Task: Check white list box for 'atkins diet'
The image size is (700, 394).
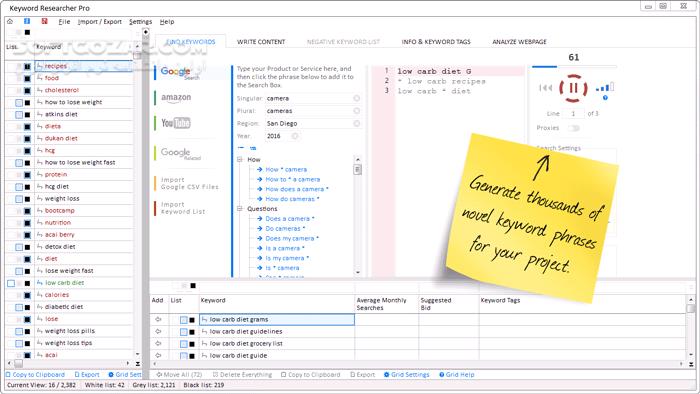Action: tap(19, 115)
